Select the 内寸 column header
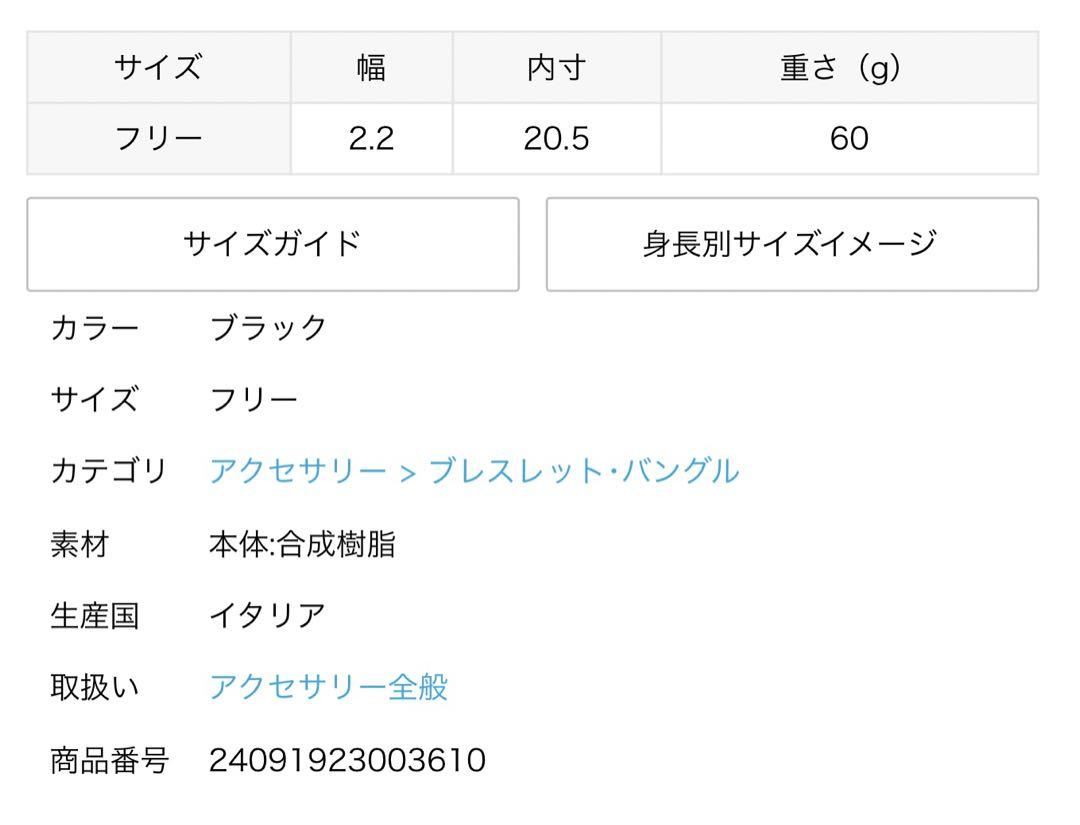1080x825 pixels. point(557,67)
